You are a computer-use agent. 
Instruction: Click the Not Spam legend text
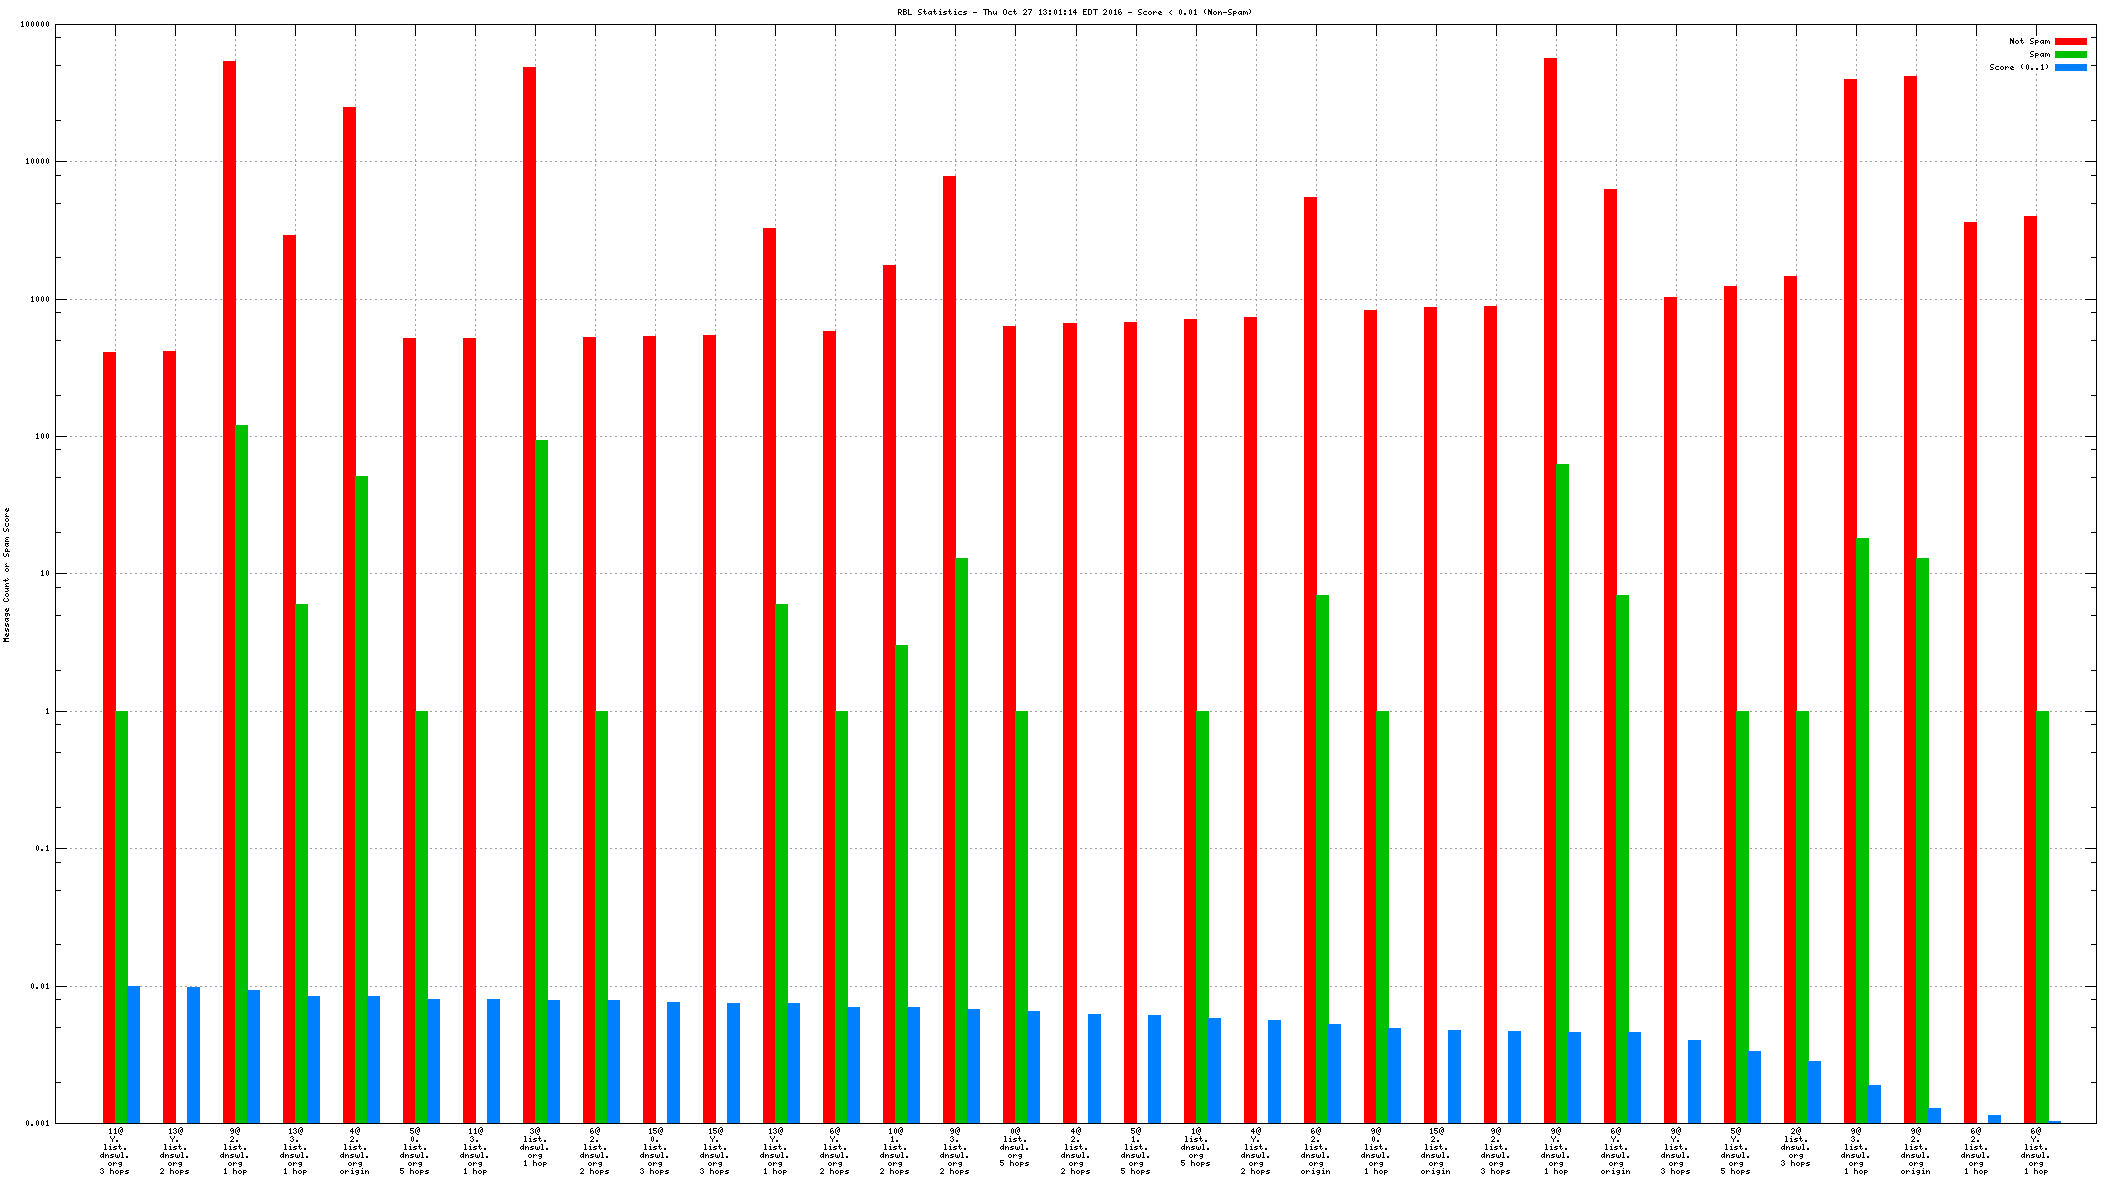[2029, 41]
